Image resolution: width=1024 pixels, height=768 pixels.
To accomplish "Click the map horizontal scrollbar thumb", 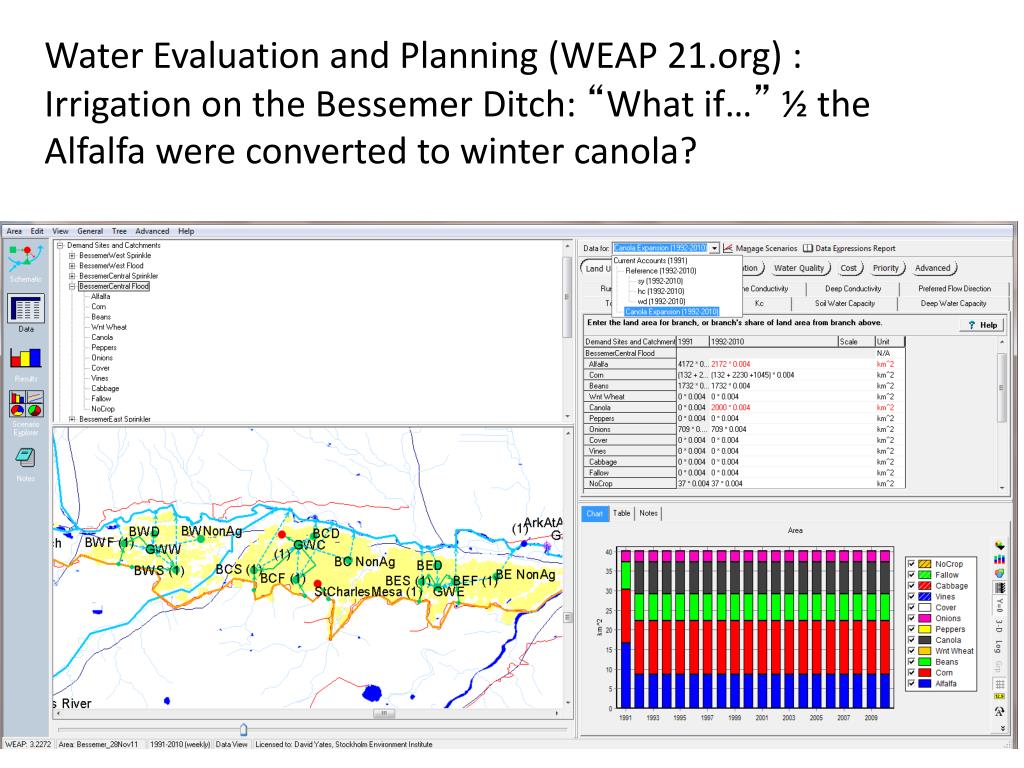I will [x=384, y=713].
